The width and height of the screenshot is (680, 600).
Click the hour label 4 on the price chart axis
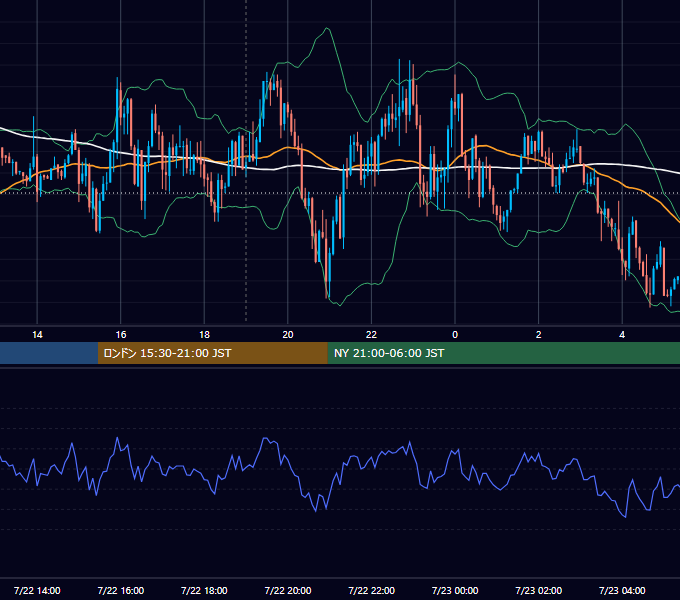point(622,335)
